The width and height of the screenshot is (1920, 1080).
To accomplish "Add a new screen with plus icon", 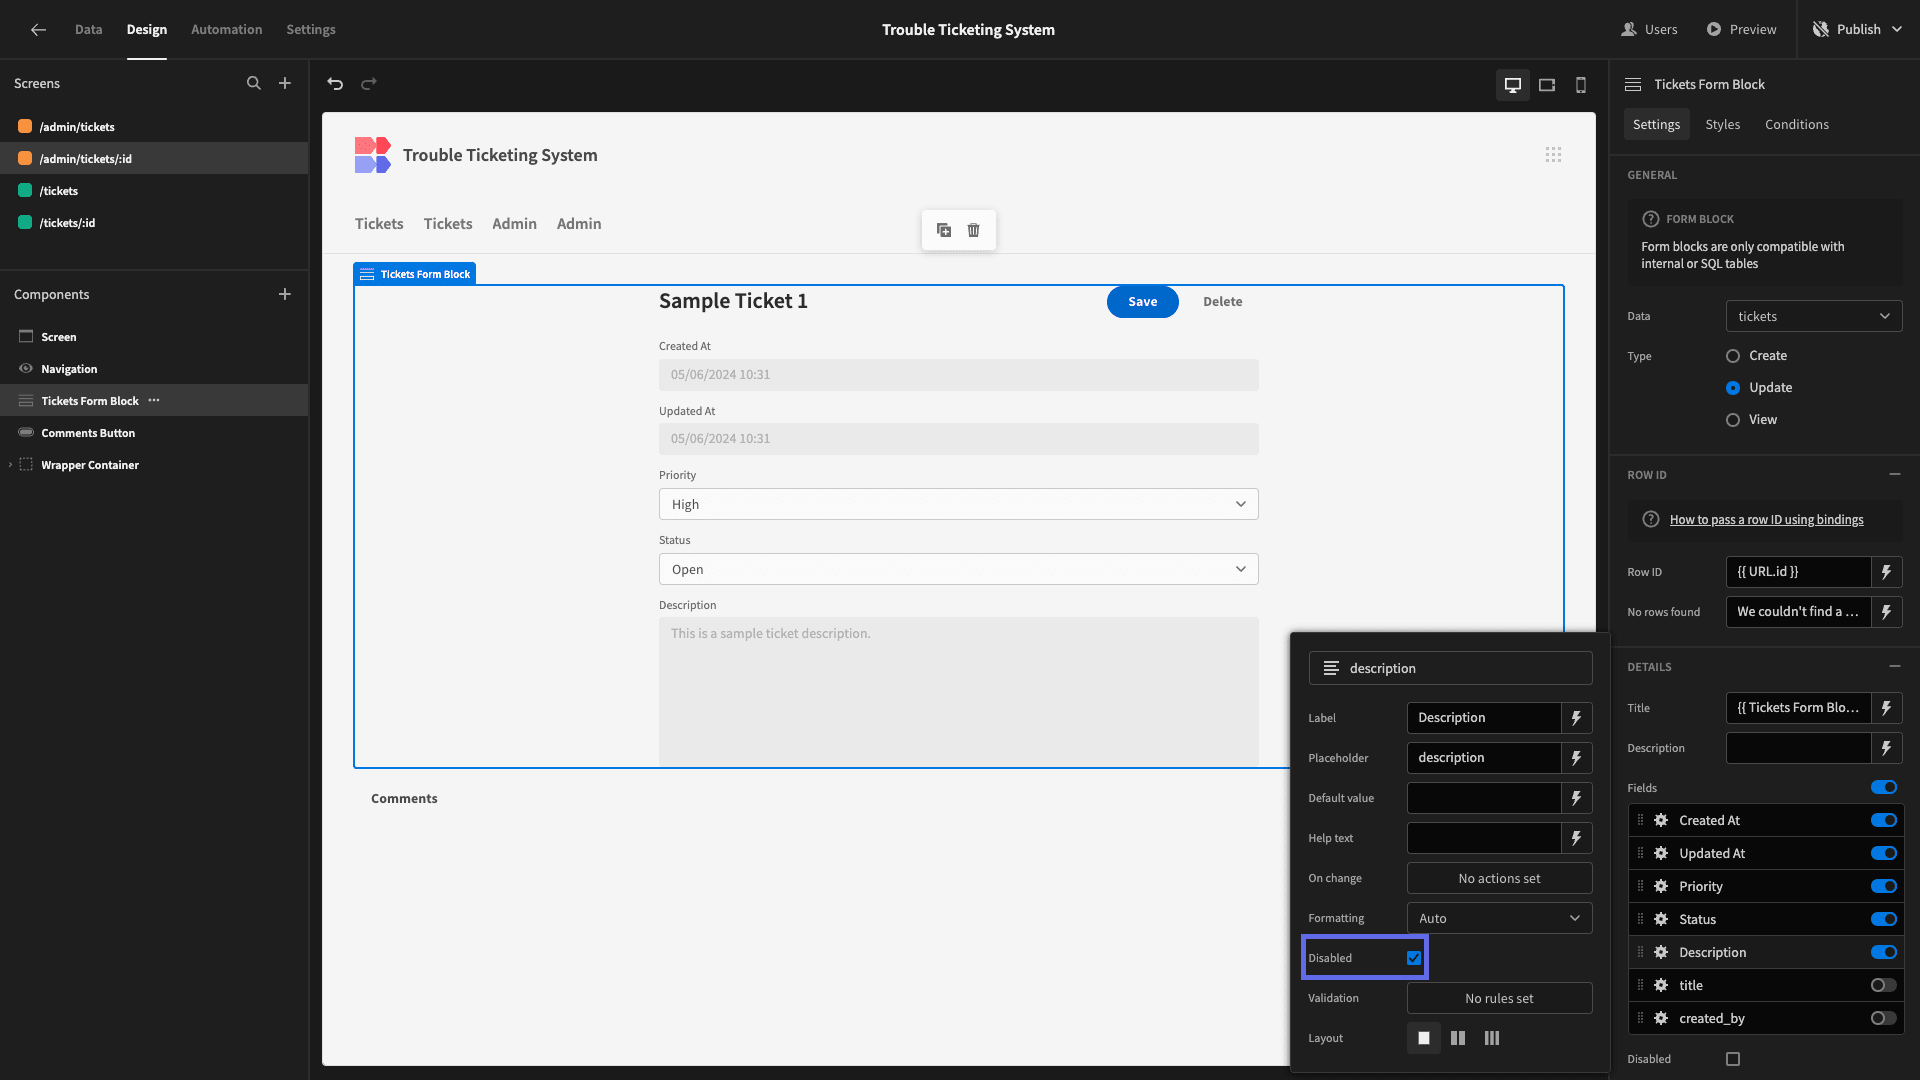I will coord(285,84).
